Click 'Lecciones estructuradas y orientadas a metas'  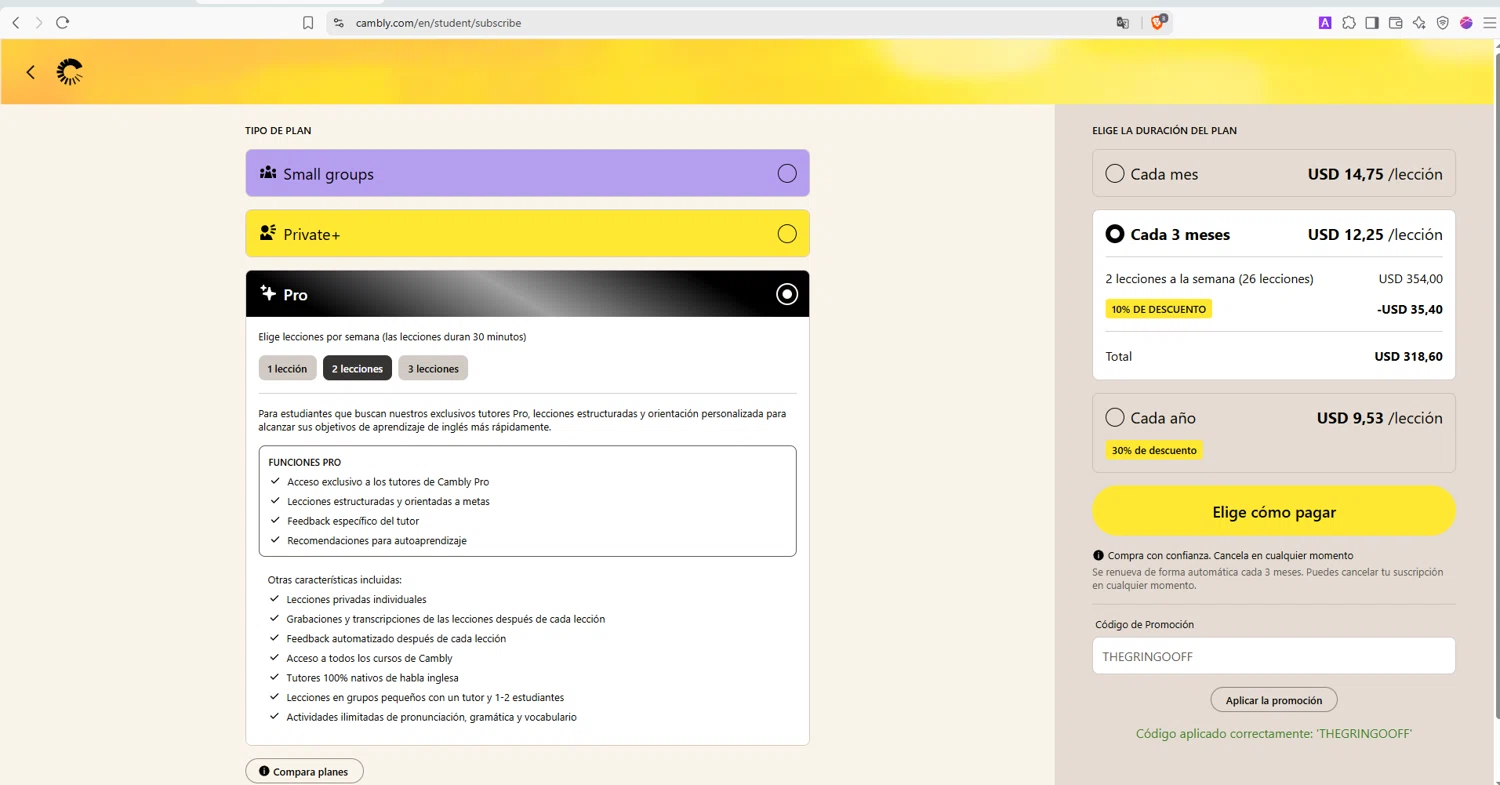point(388,501)
